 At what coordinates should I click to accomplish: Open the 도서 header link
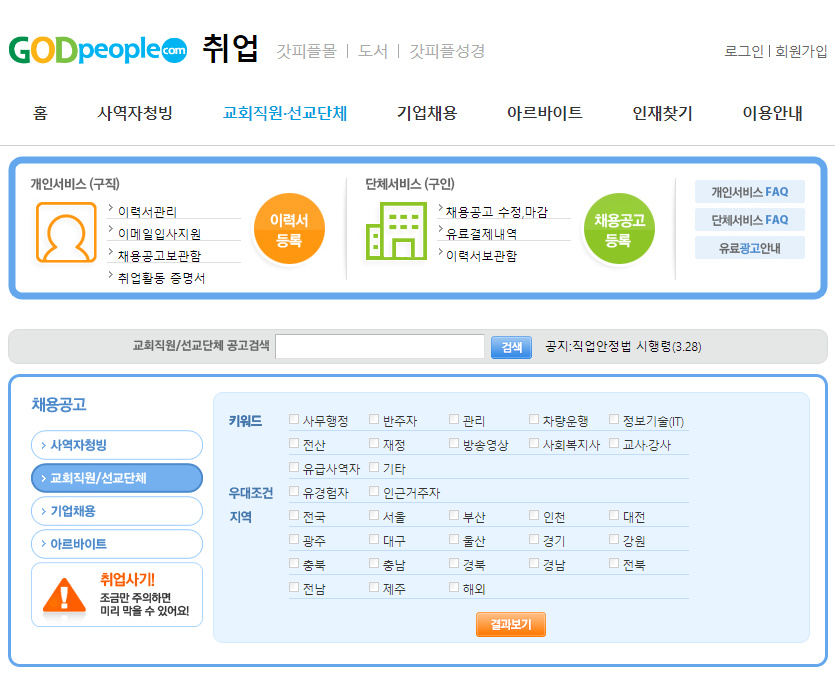point(373,51)
